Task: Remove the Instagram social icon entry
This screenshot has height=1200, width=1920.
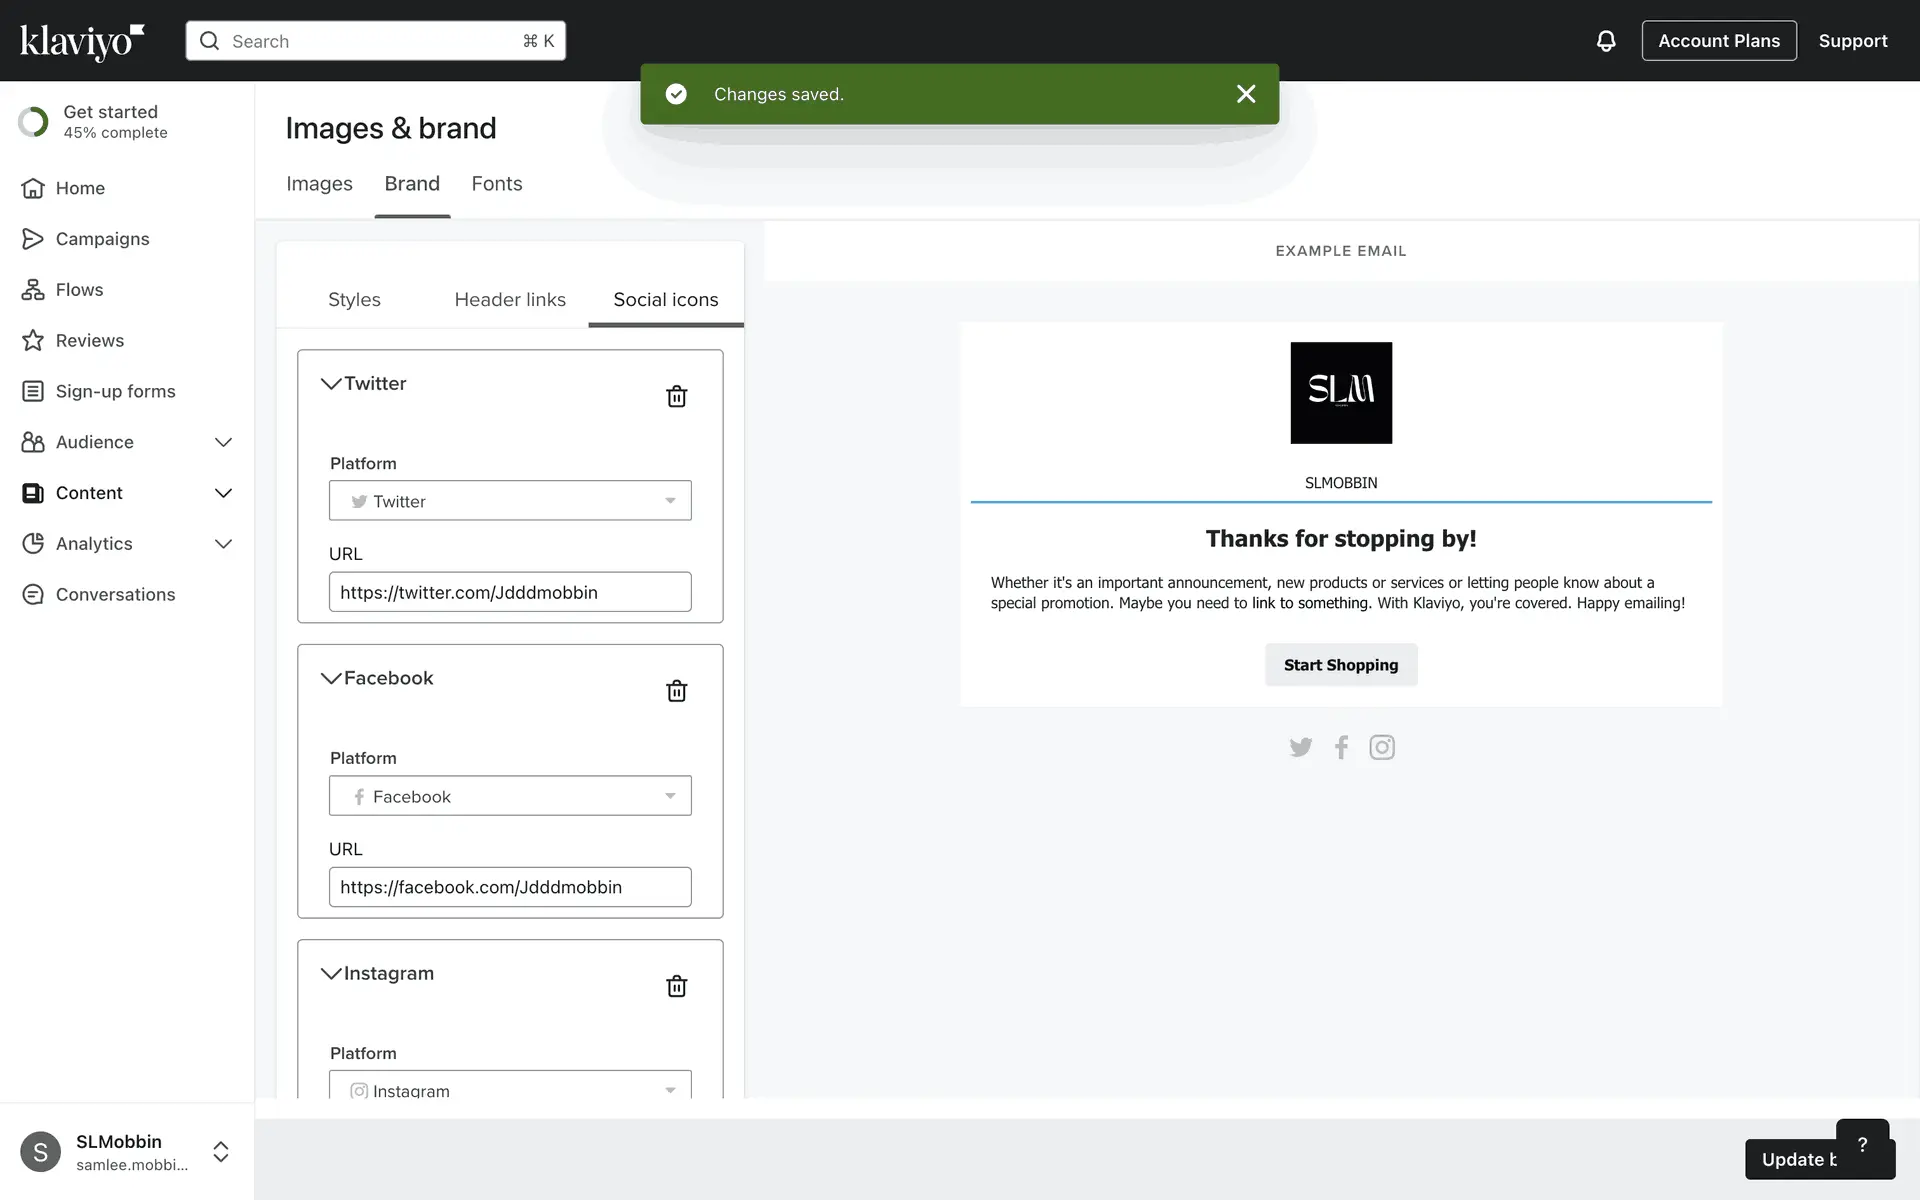Action: coord(676,986)
